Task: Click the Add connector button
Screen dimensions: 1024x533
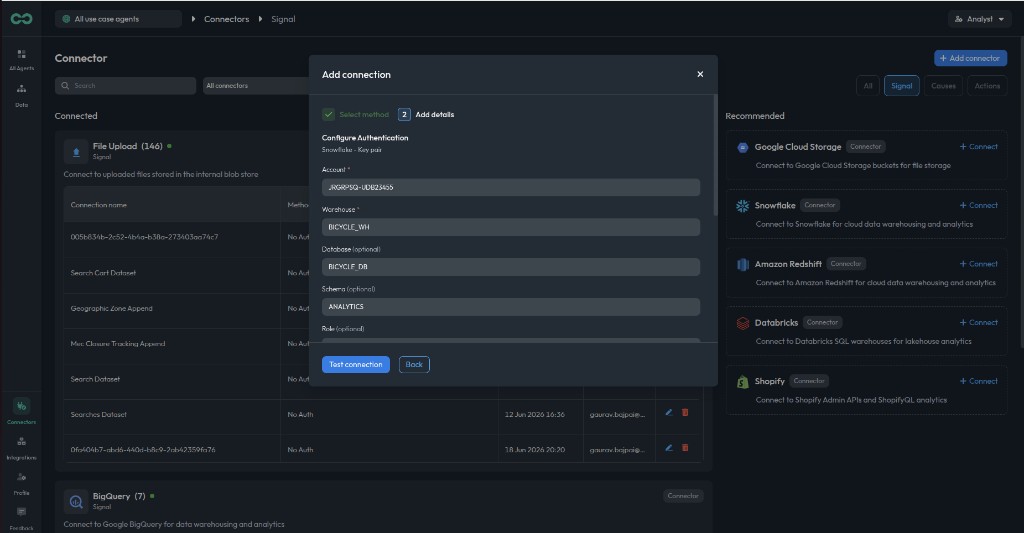Action: (970, 58)
